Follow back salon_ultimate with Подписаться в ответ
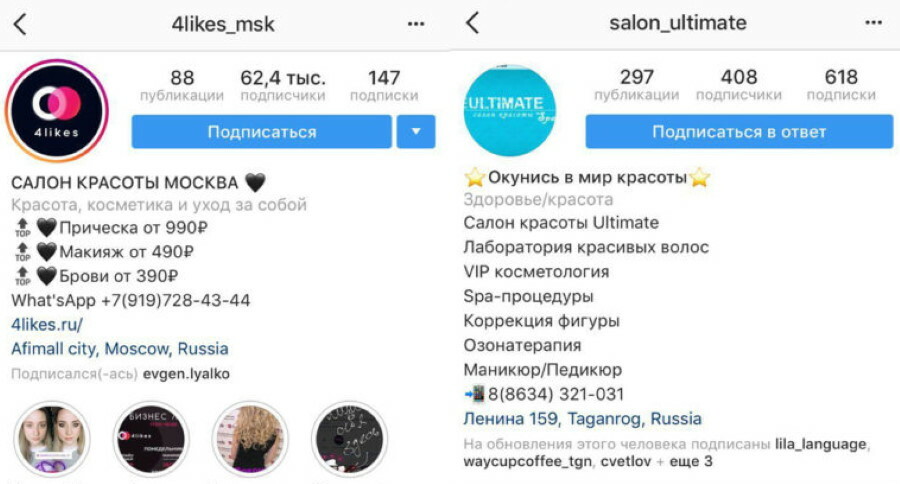 point(739,131)
